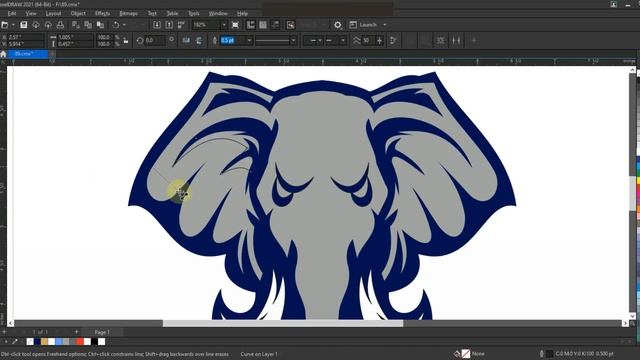Screen dimensions: 640x360
Task: Open the Table menu
Action: (172, 13)
